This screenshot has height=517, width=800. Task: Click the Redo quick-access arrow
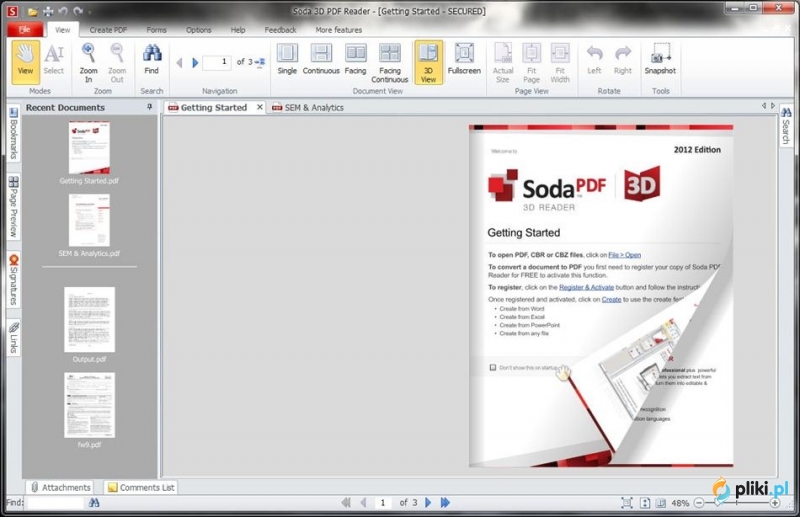[x=78, y=11]
